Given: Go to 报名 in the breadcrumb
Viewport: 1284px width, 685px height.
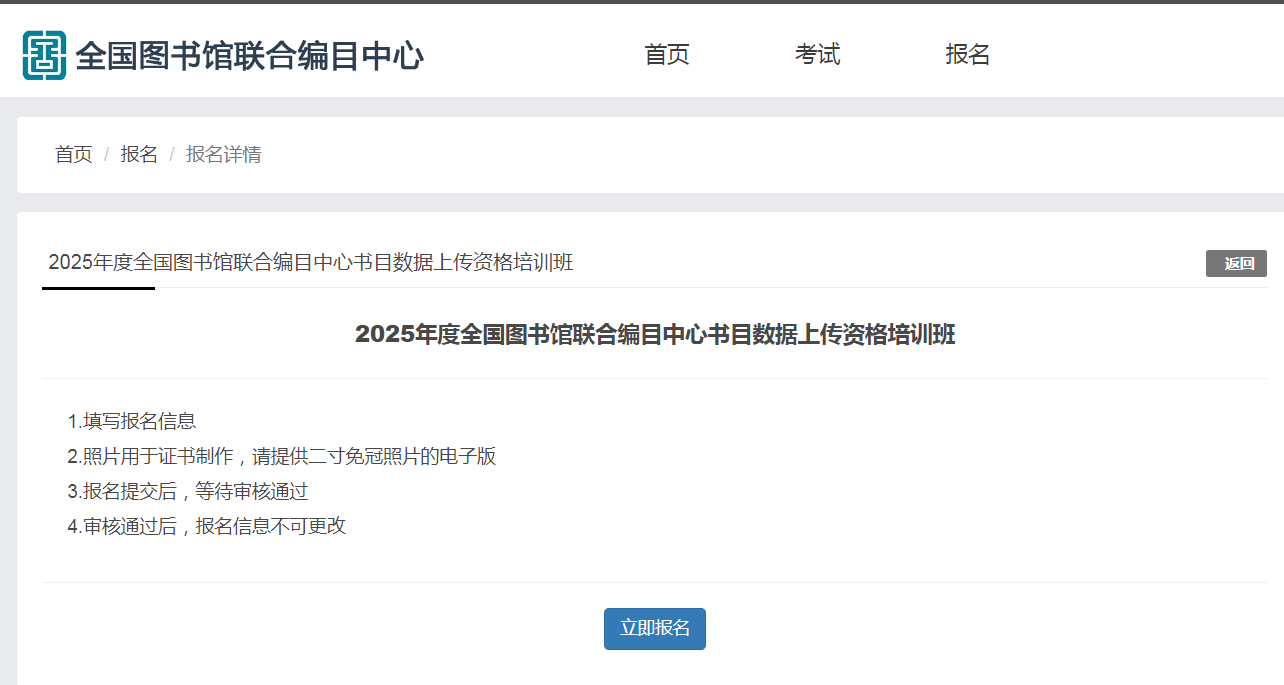Looking at the screenshot, I should (x=139, y=155).
